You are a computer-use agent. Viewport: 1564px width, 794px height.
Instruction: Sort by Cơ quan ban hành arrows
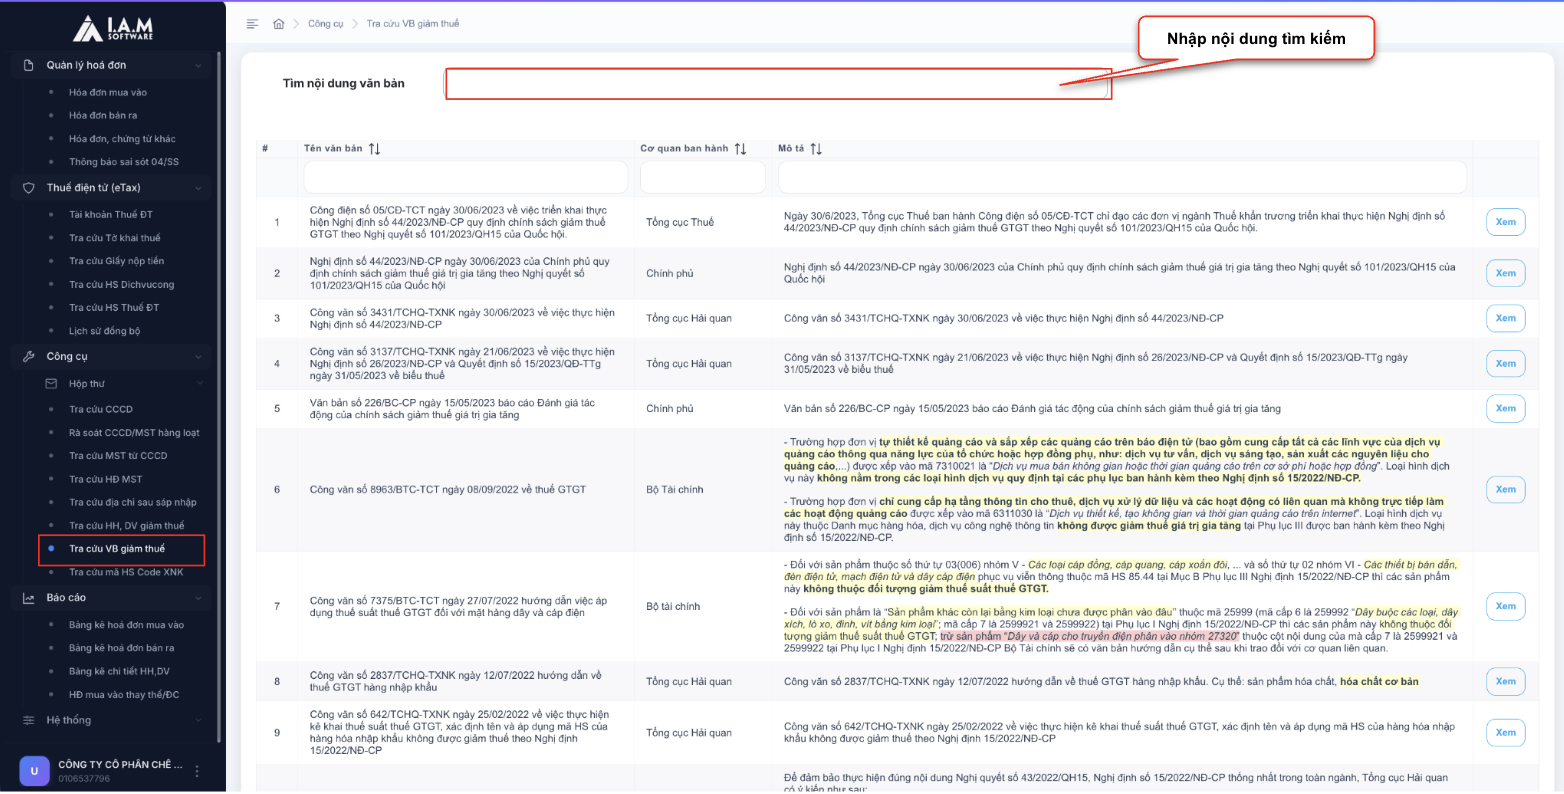coord(740,149)
